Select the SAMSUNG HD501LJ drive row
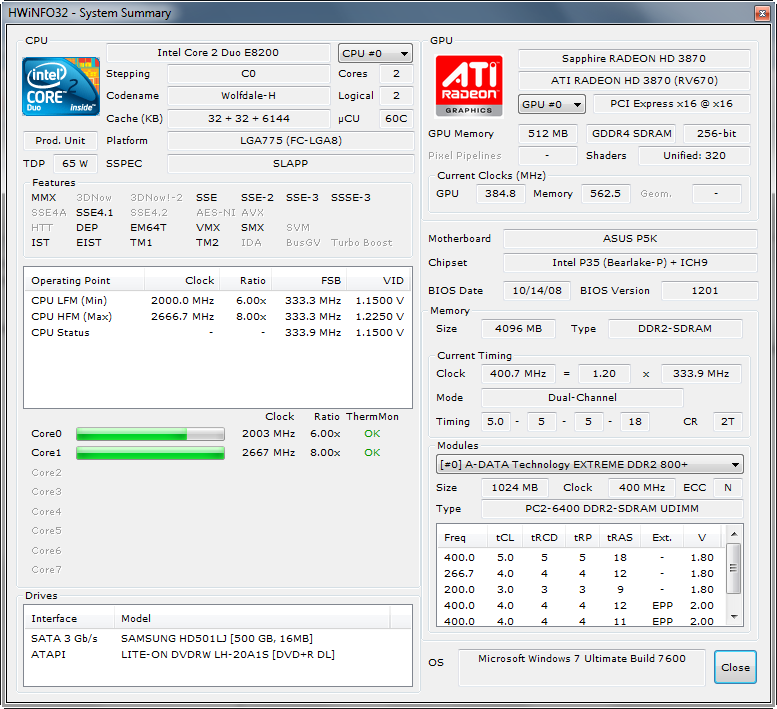The width and height of the screenshot is (777, 709). pos(218,638)
